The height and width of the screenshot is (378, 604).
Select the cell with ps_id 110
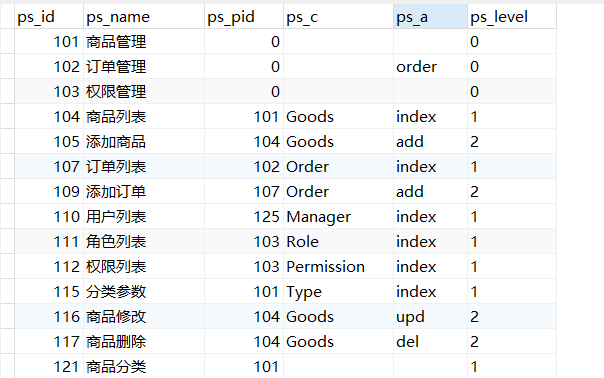pyautogui.click(x=49, y=217)
